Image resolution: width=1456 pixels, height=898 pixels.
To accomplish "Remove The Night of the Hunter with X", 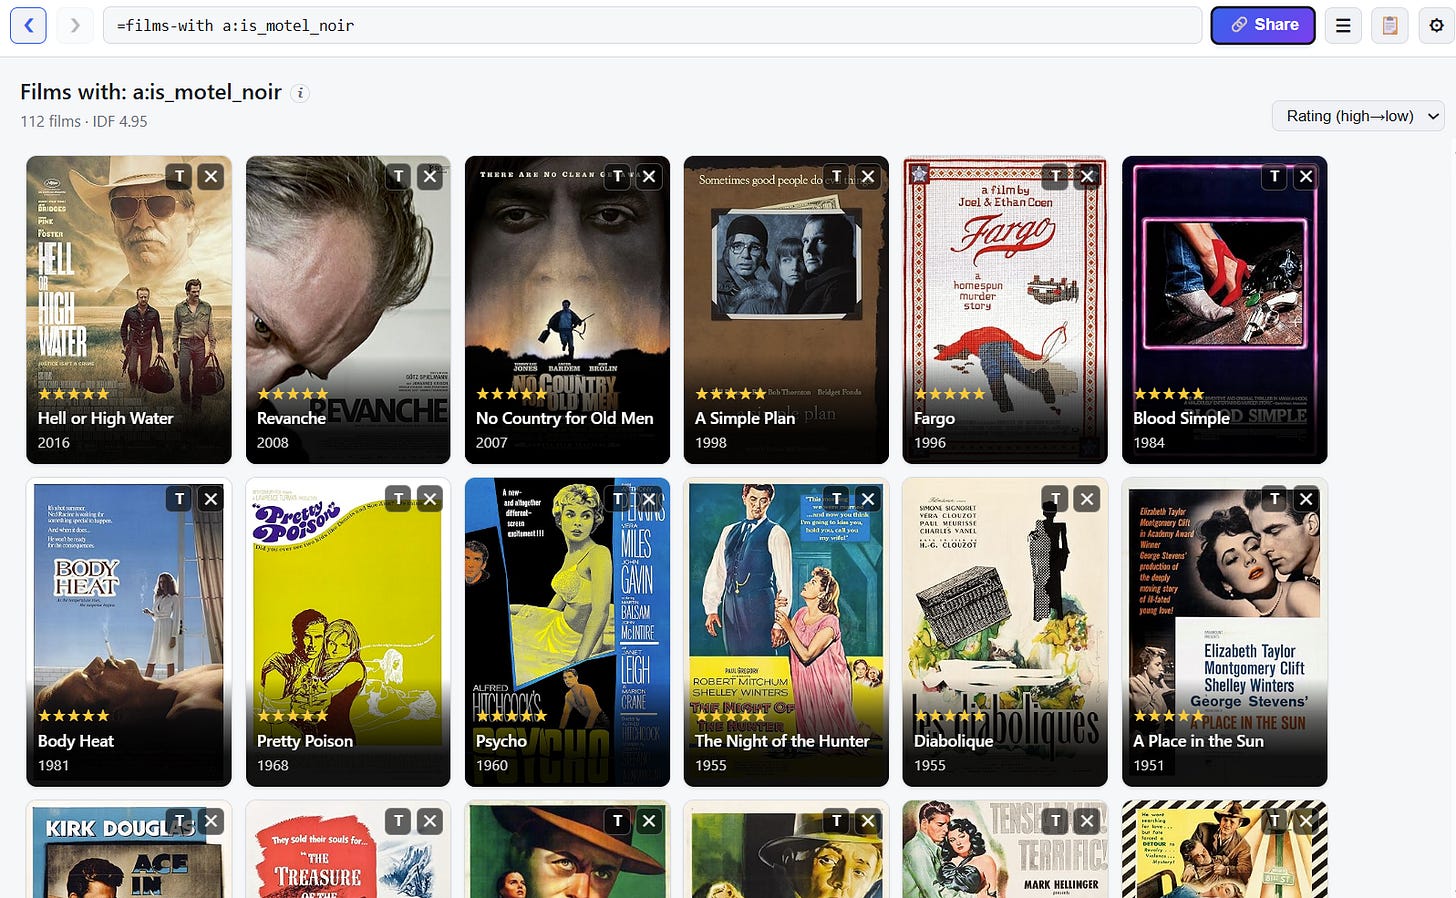I will point(868,498).
